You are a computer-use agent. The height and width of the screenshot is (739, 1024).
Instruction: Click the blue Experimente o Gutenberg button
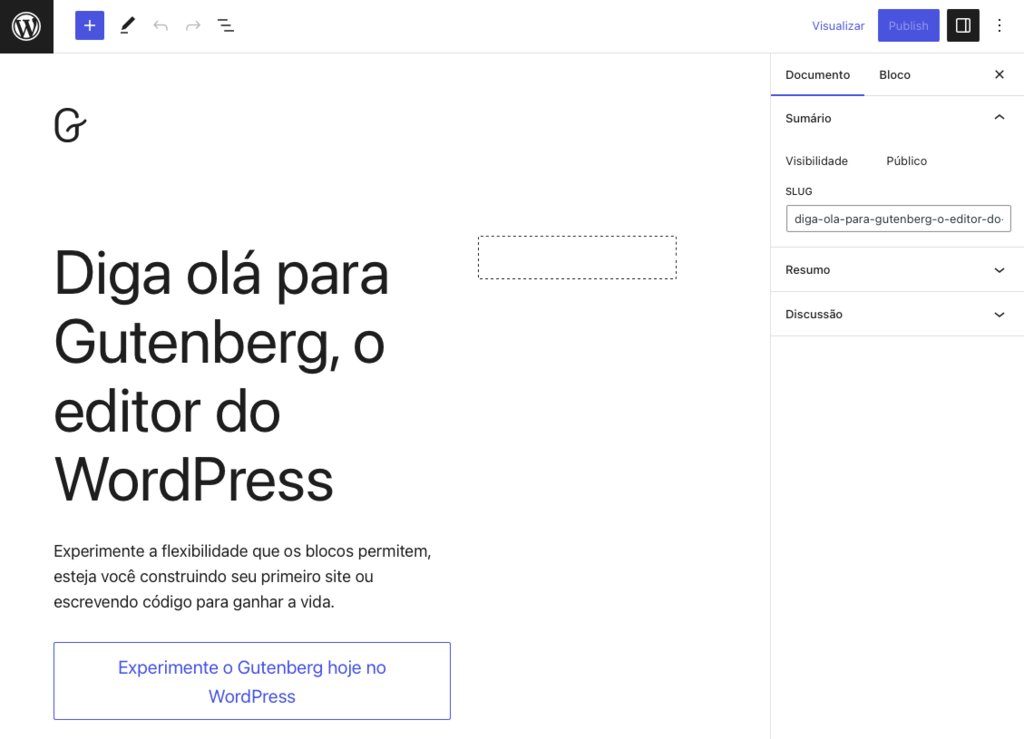(251, 681)
